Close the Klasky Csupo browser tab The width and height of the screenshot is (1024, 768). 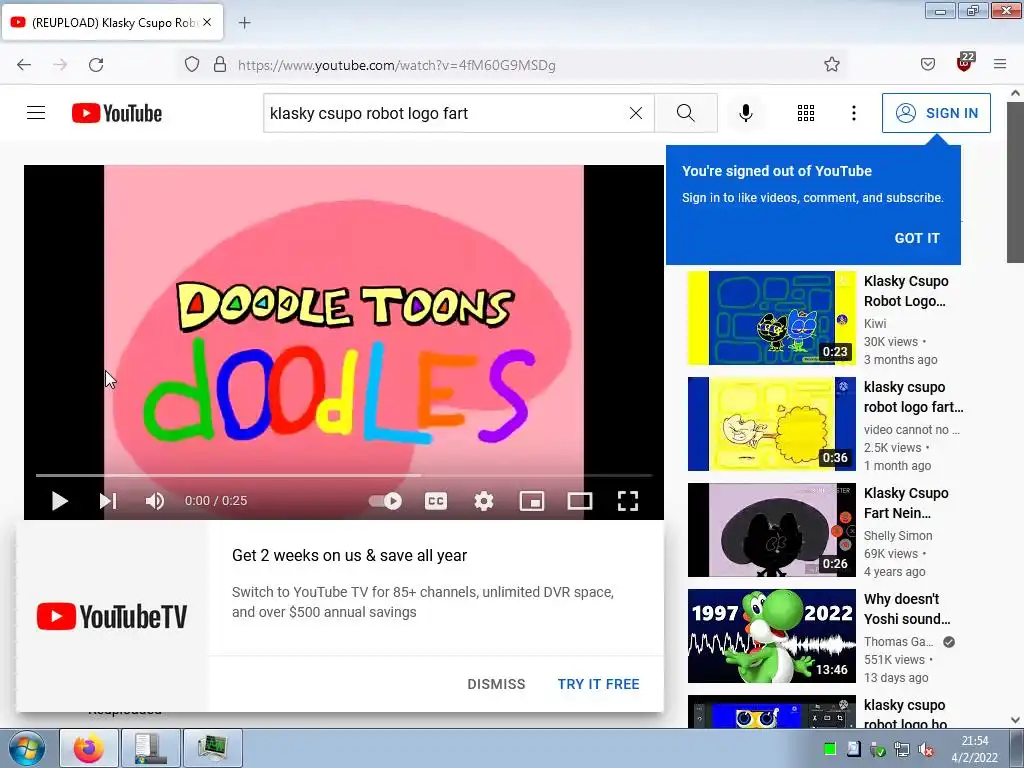(x=207, y=22)
